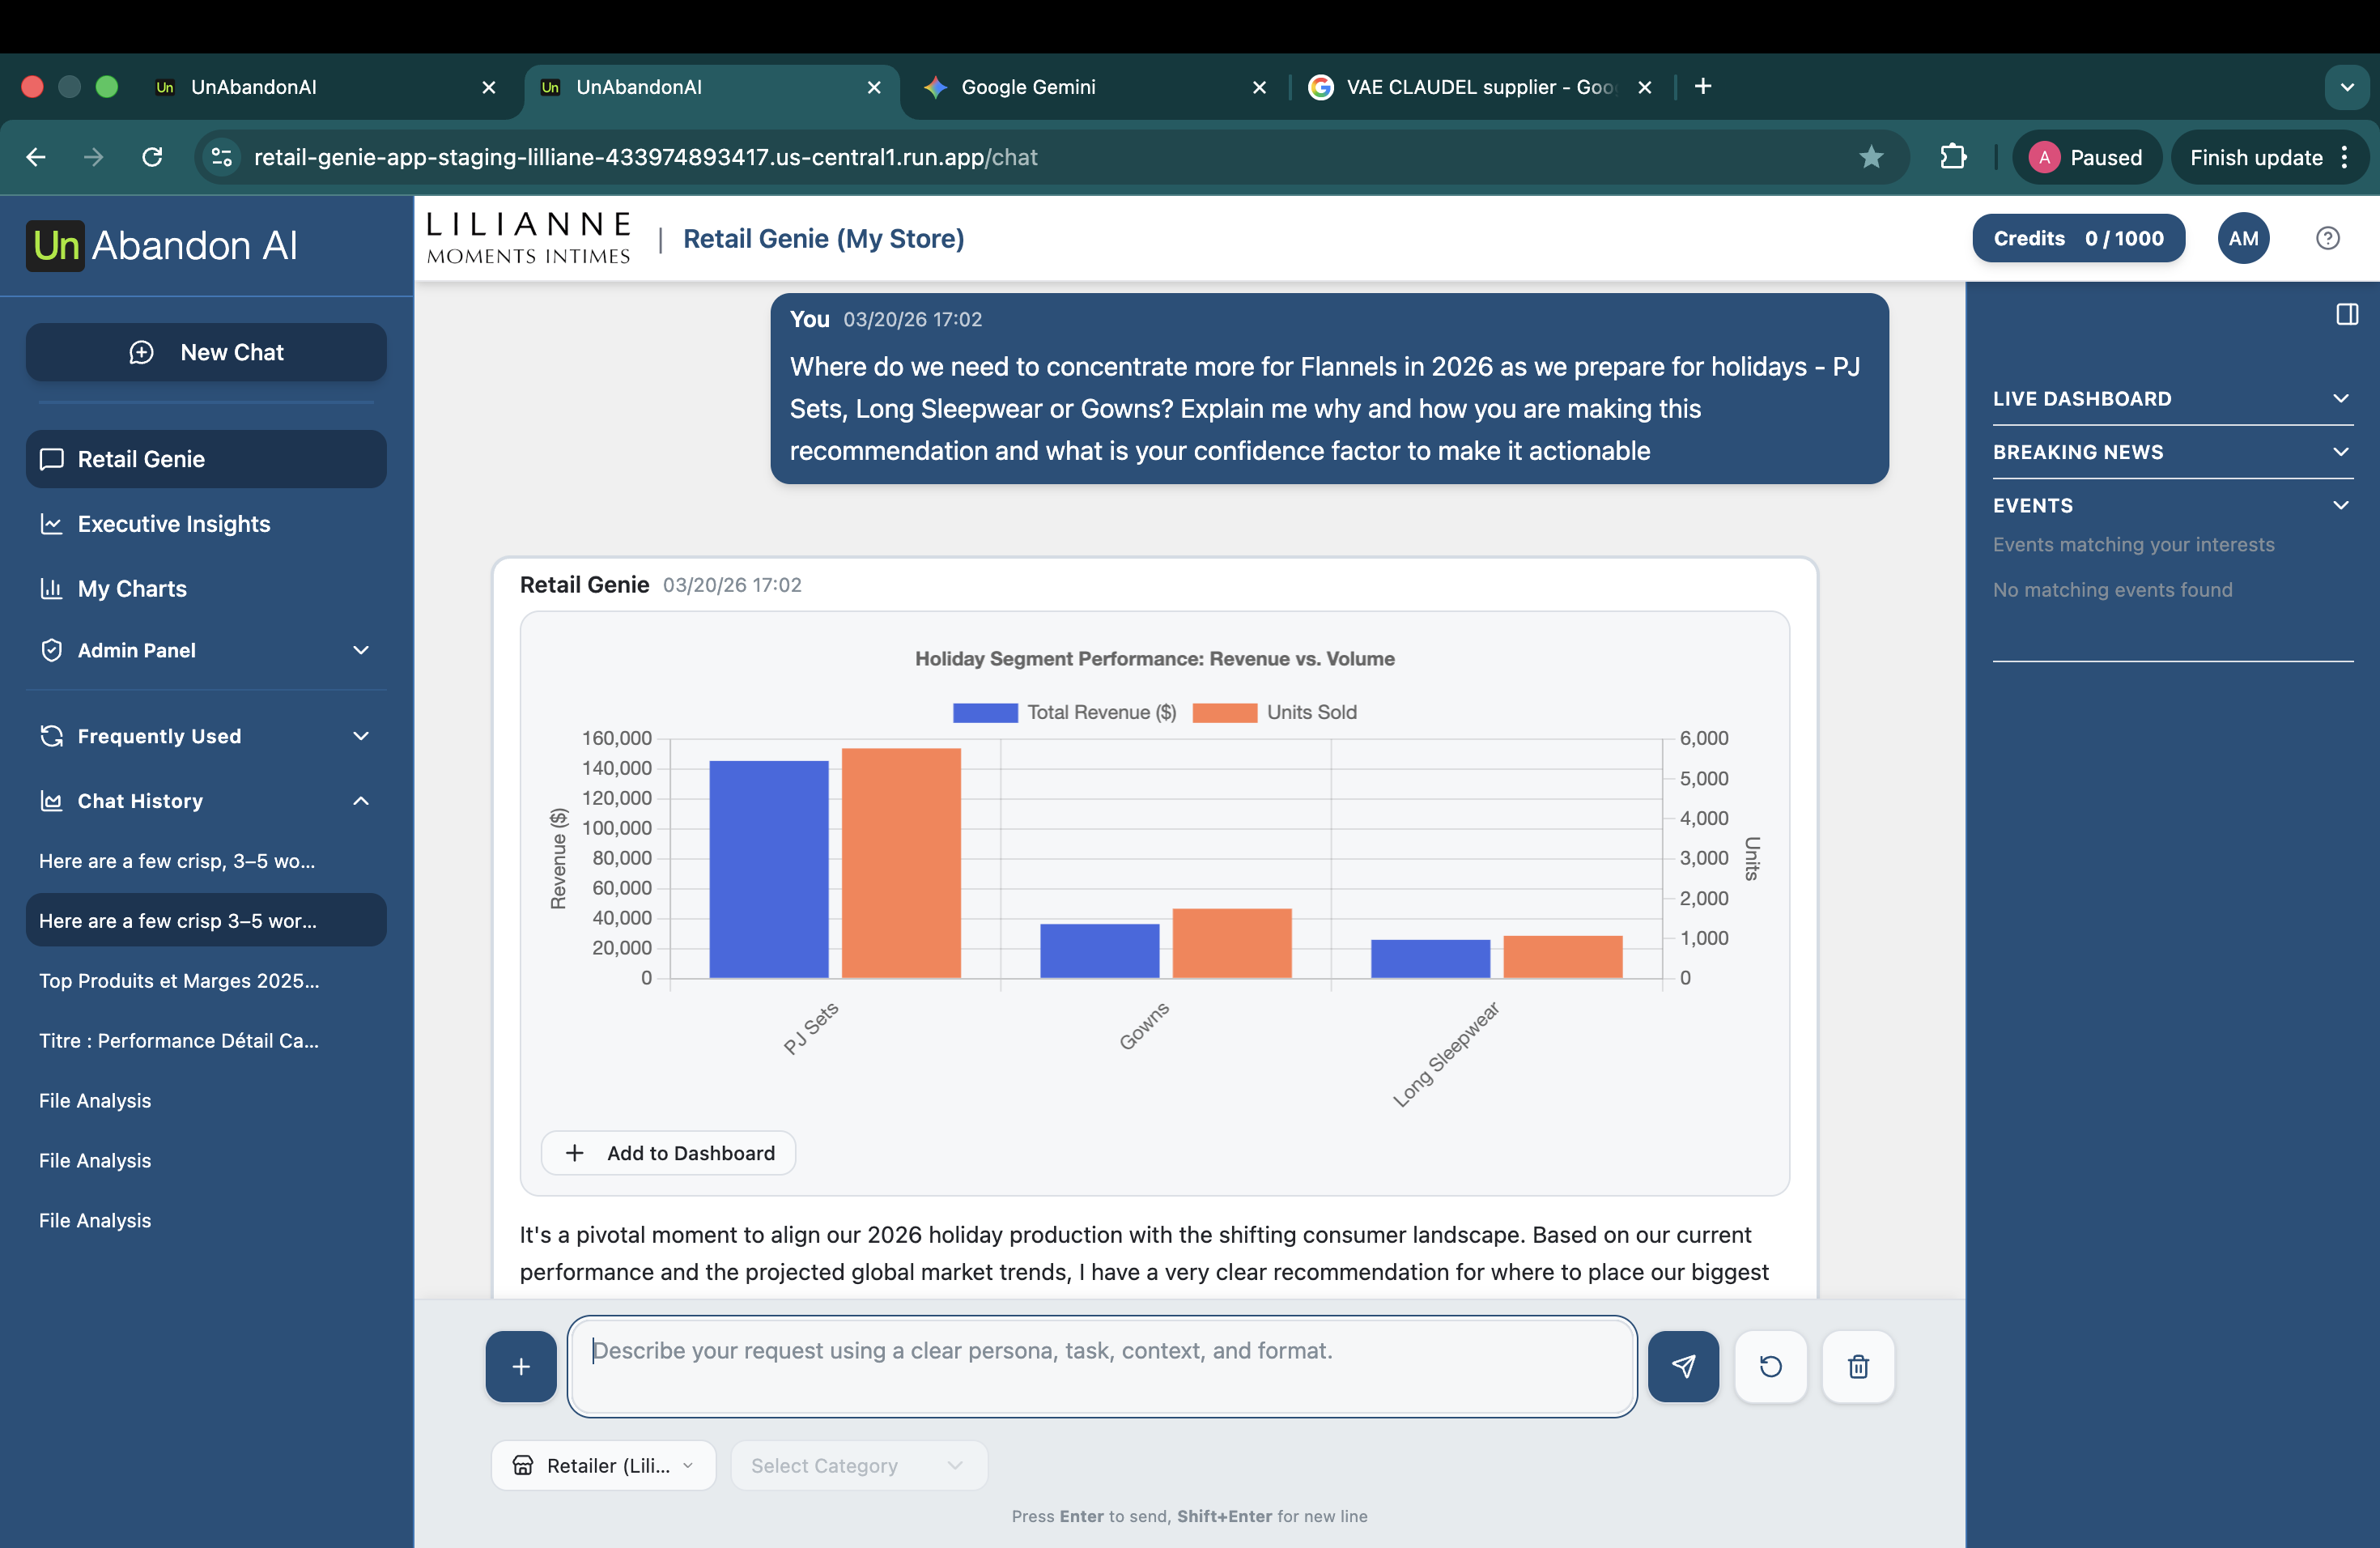Image resolution: width=2380 pixels, height=1548 pixels.
Task: Click the AM profile avatar
Action: coord(2243,238)
